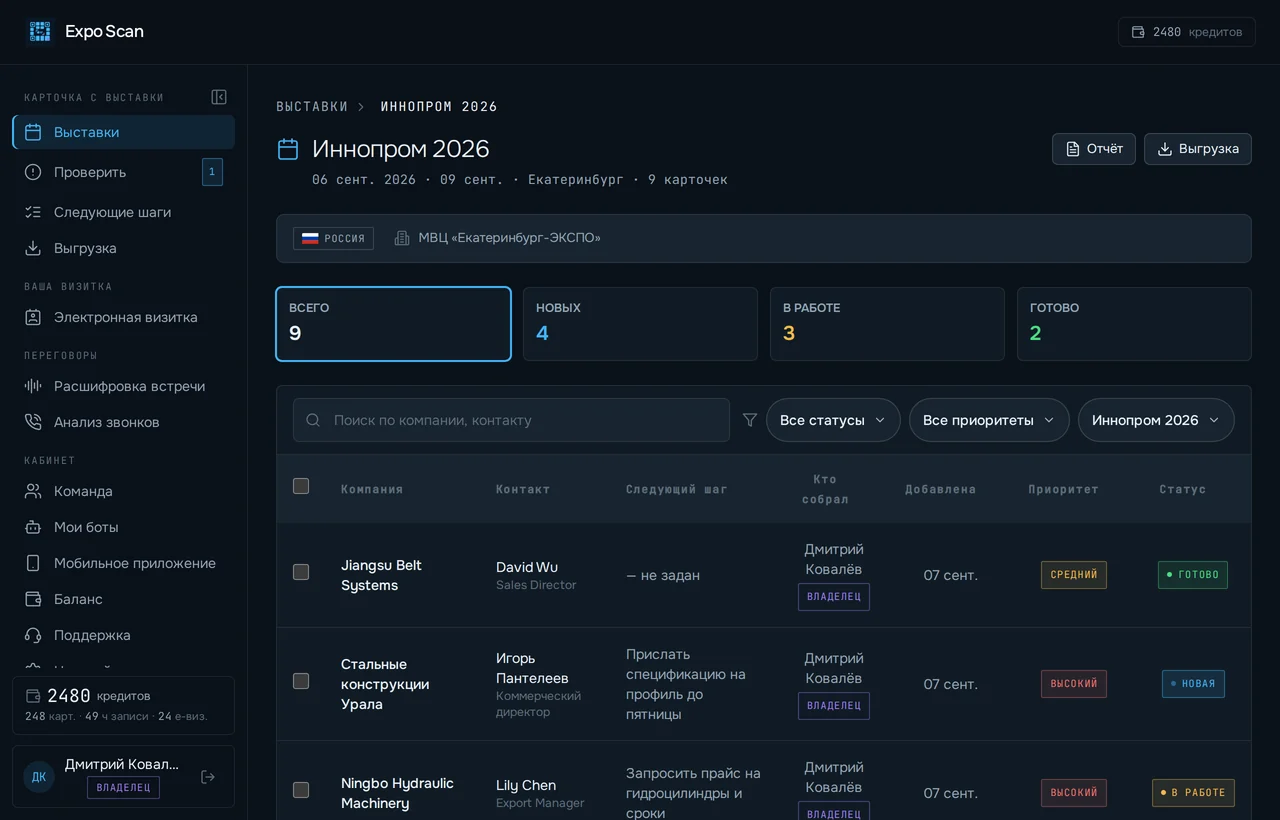The width and height of the screenshot is (1280, 820).
Task: Open Мобильное приложение page
Action: click(x=124, y=563)
